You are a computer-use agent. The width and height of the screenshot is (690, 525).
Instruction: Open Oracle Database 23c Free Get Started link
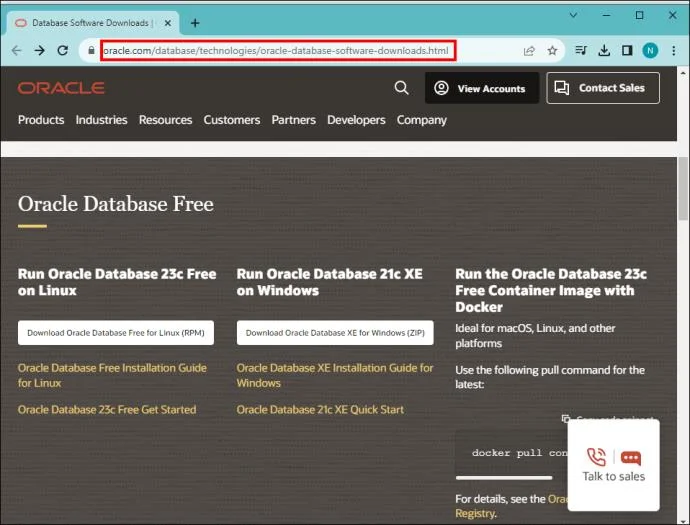(x=107, y=410)
